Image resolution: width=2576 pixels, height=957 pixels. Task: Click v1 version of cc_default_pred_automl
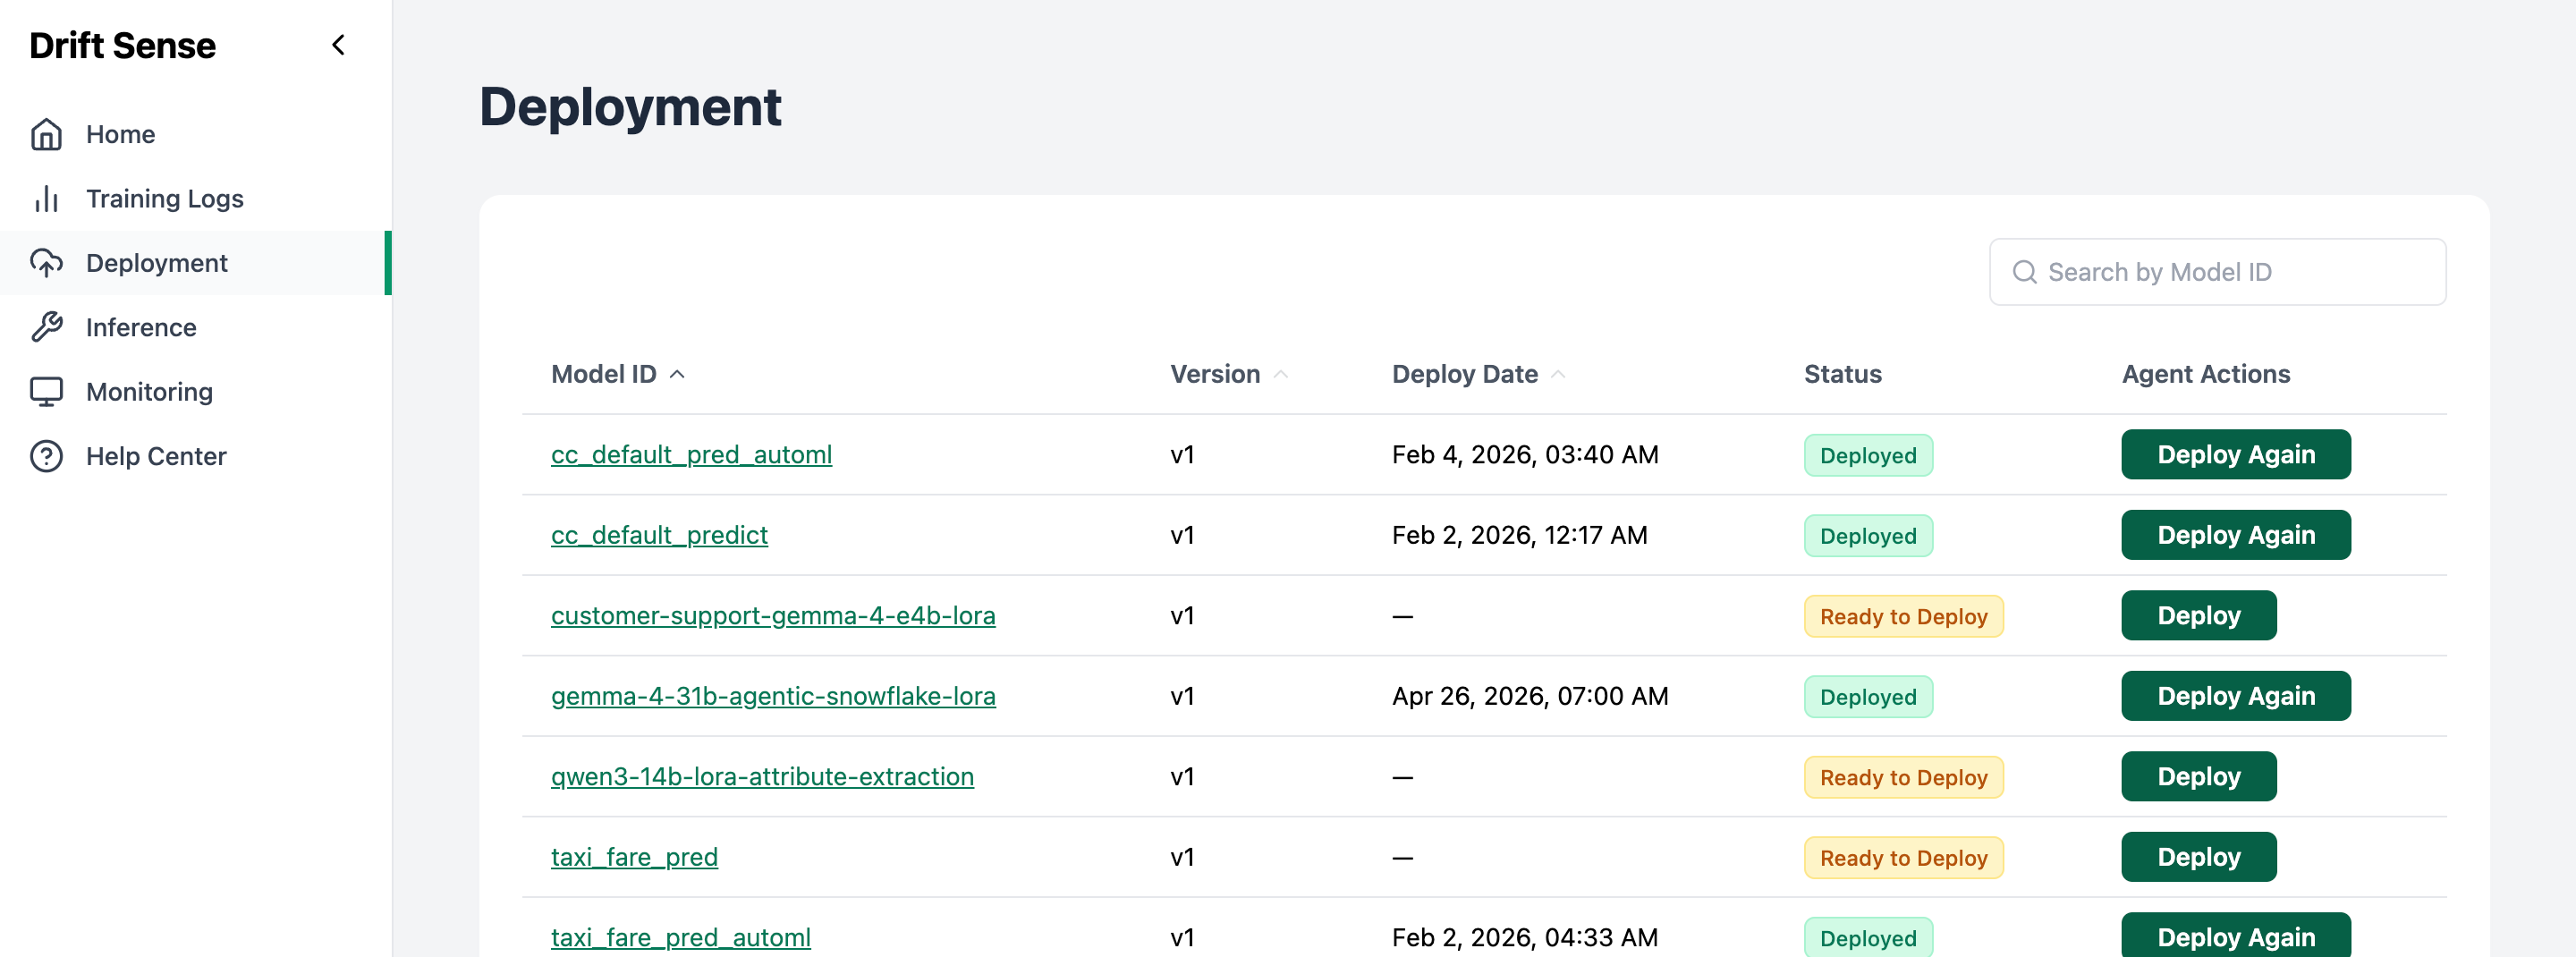click(1182, 455)
